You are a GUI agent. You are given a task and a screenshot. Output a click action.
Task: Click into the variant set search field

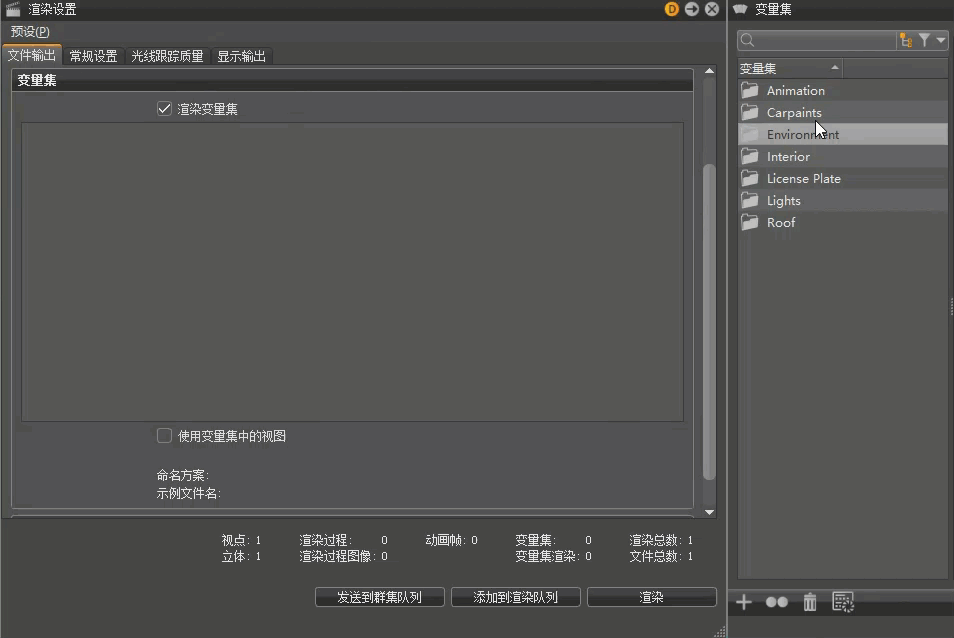[x=818, y=41]
